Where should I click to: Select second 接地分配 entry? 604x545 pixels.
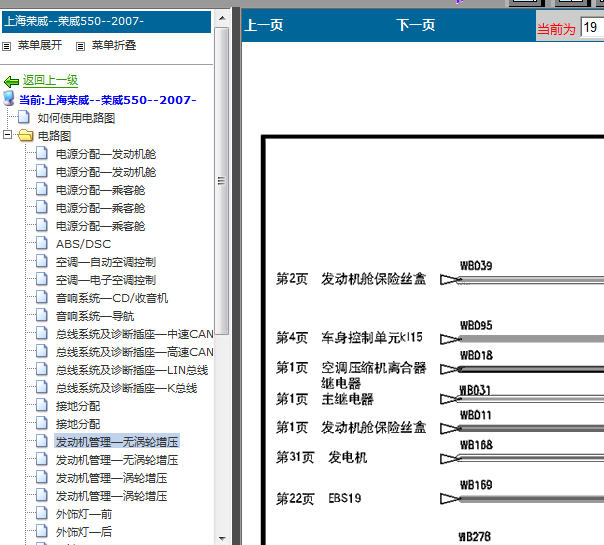(78, 424)
